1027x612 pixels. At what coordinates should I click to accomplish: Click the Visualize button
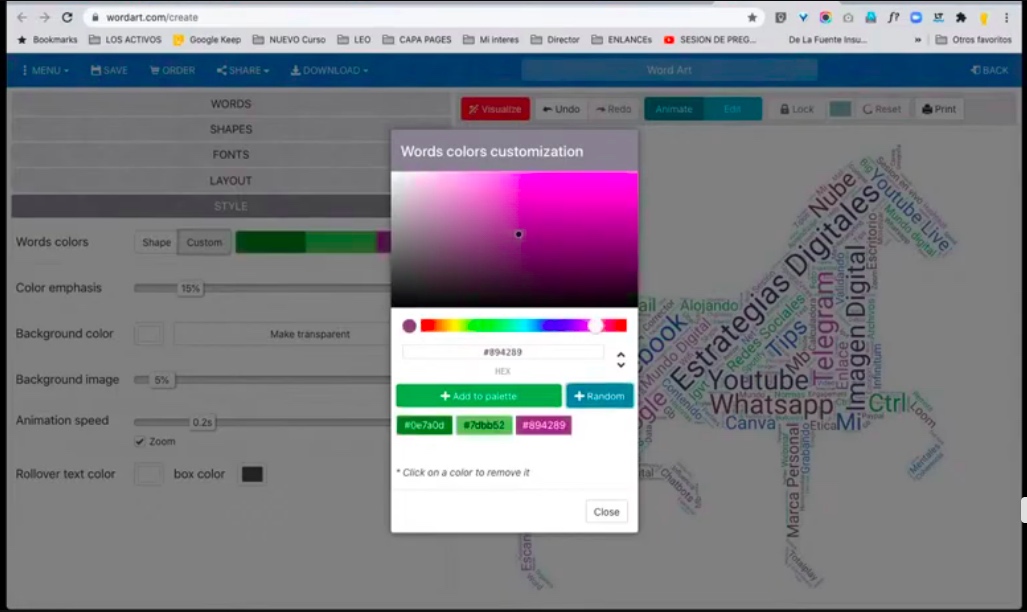click(x=495, y=109)
